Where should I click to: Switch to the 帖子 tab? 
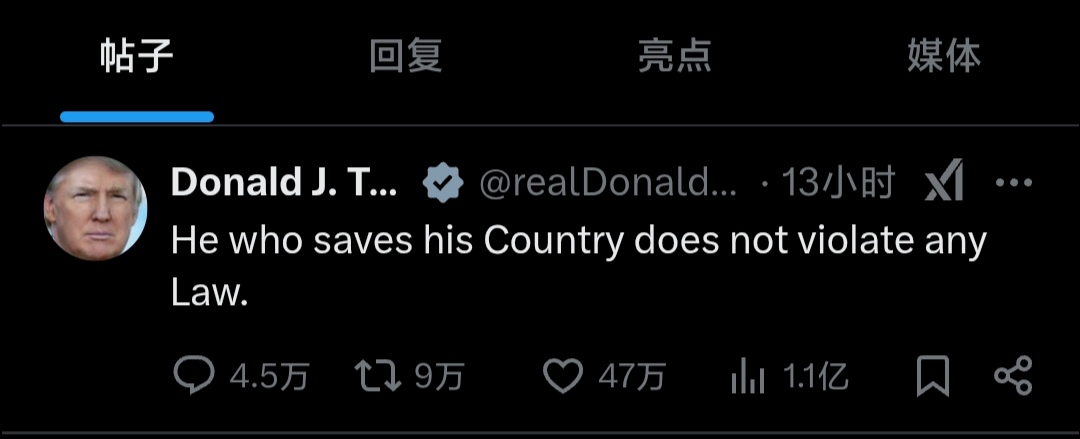pyautogui.click(x=137, y=57)
